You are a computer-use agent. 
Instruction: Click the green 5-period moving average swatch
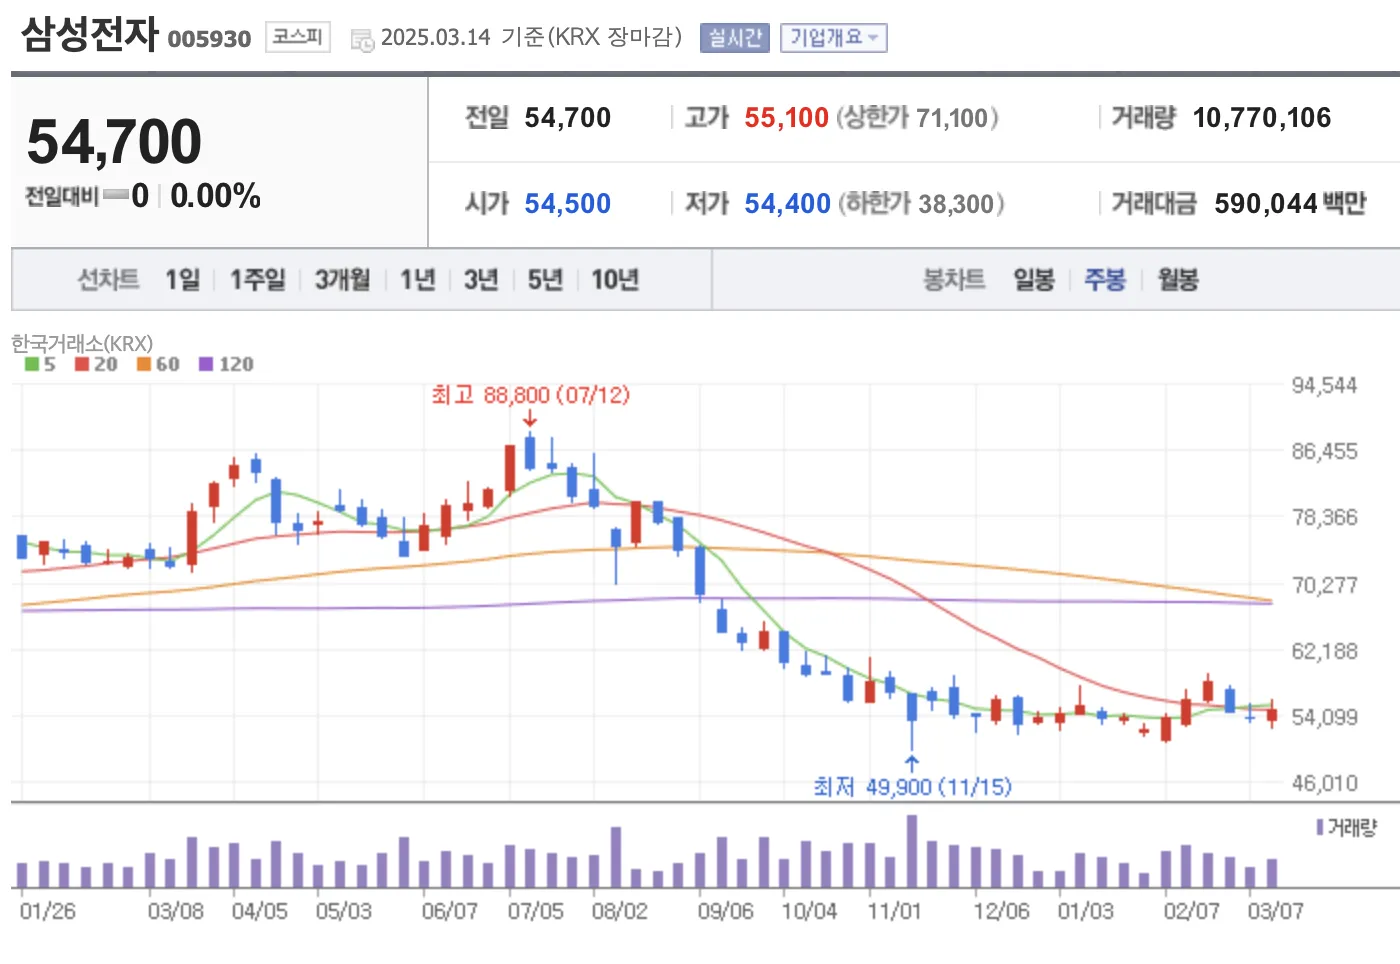[x=32, y=364]
